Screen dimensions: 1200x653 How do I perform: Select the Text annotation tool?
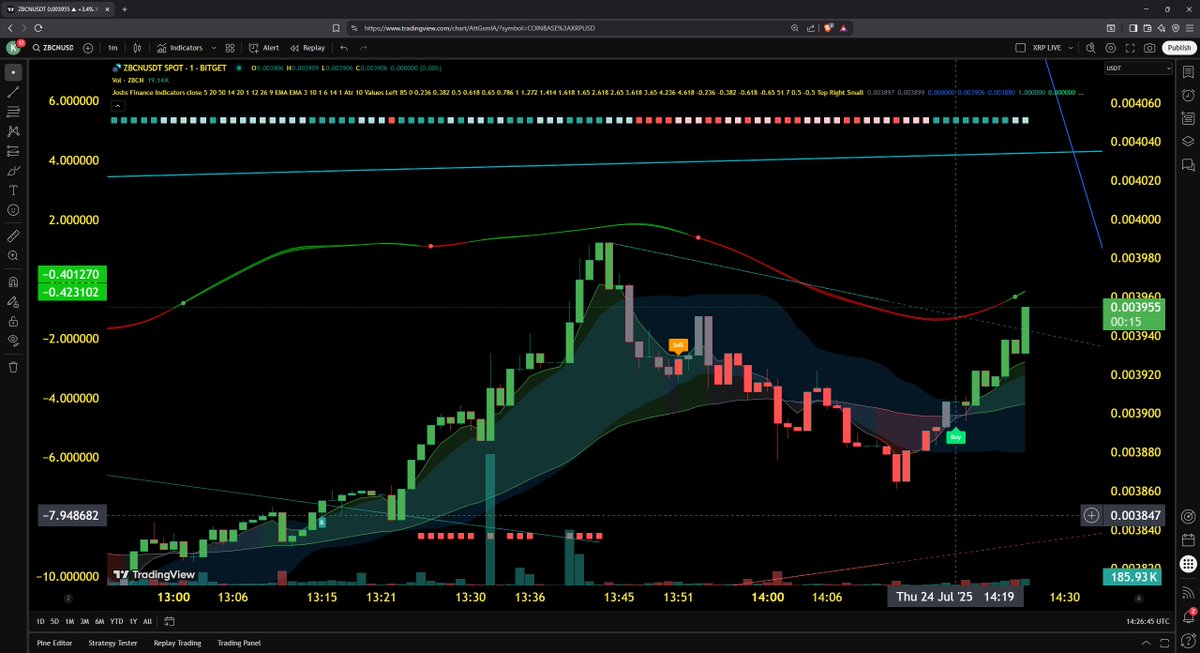13,190
